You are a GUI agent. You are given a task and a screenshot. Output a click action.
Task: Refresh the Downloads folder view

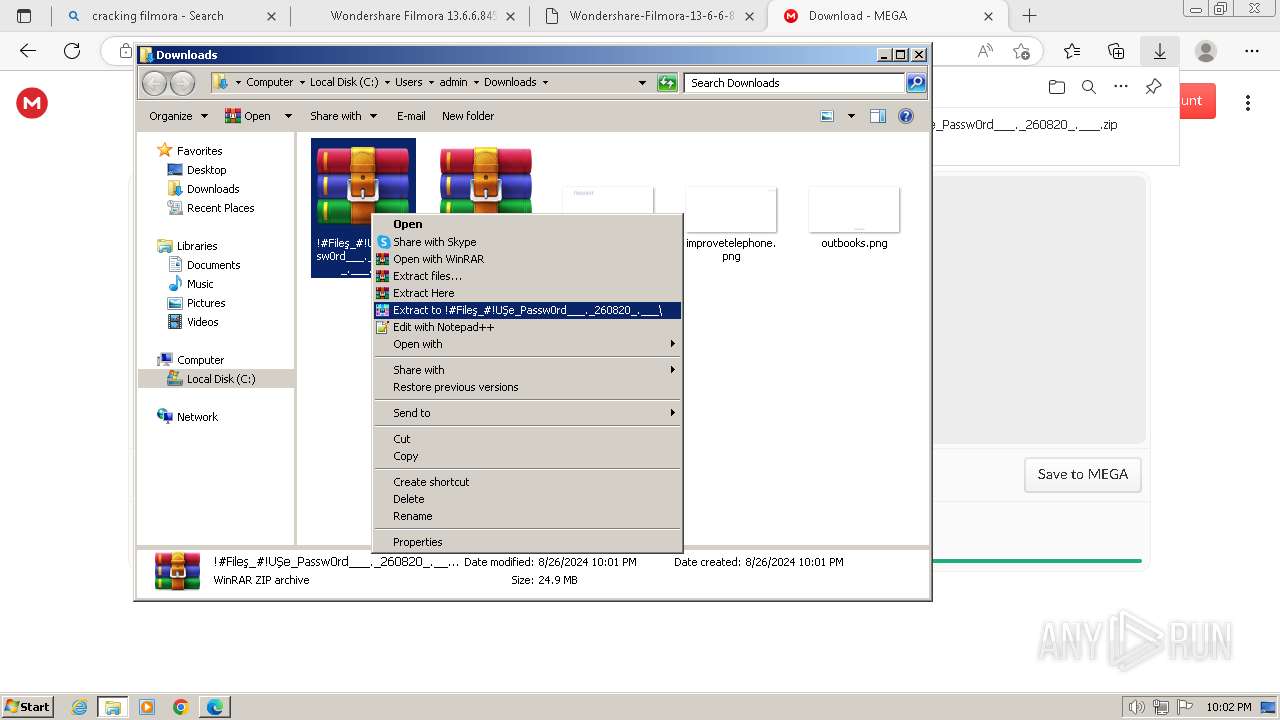(667, 83)
